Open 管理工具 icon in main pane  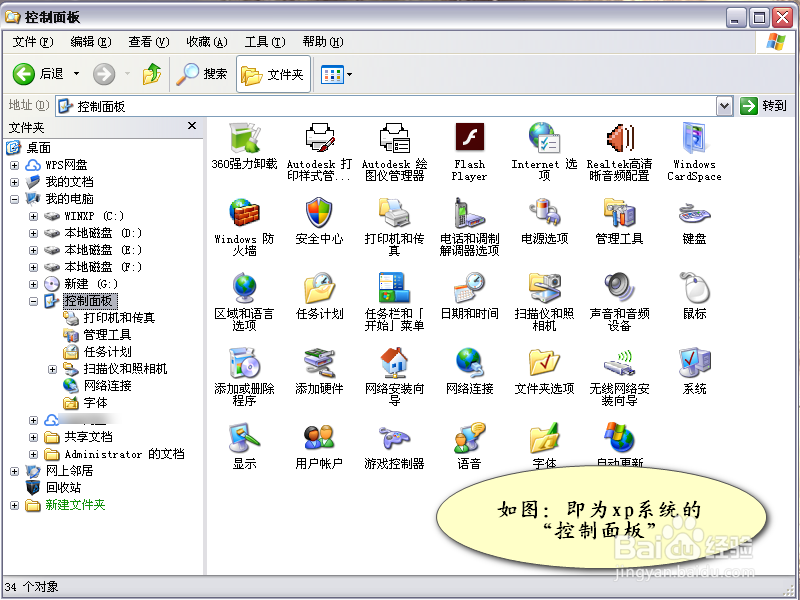(619, 213)
